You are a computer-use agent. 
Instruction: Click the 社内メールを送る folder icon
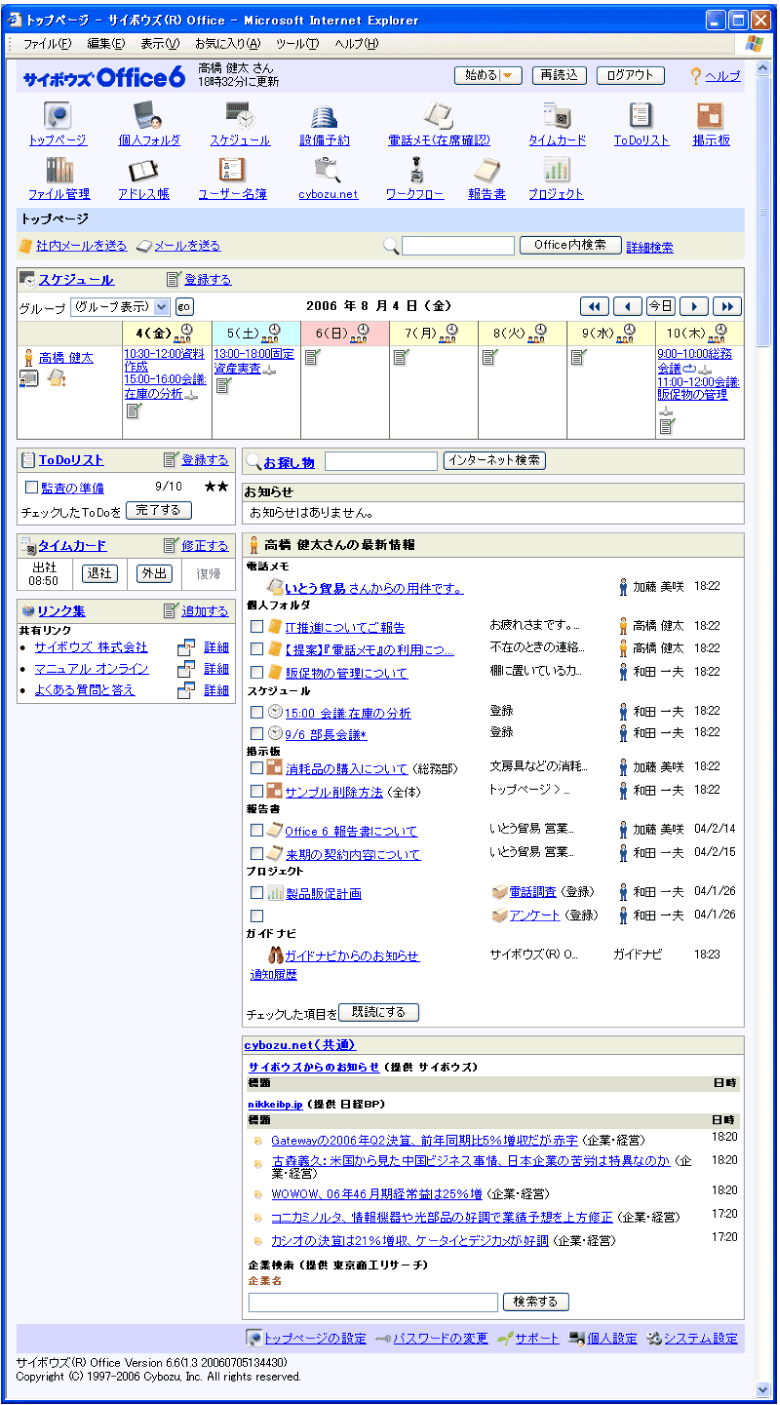click(x=26, y=246)
